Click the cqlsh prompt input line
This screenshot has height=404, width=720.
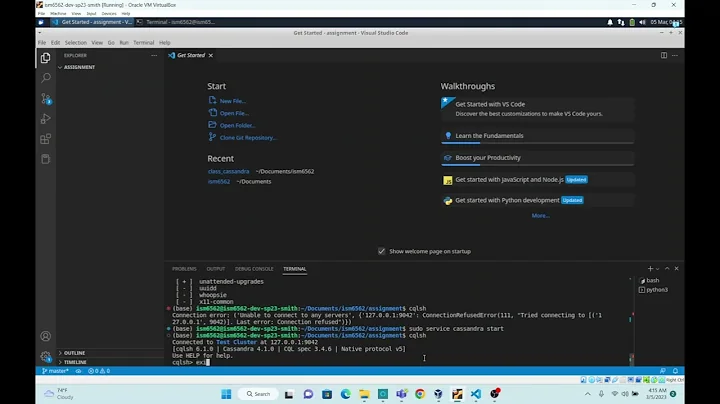click(x=399, y=362)
